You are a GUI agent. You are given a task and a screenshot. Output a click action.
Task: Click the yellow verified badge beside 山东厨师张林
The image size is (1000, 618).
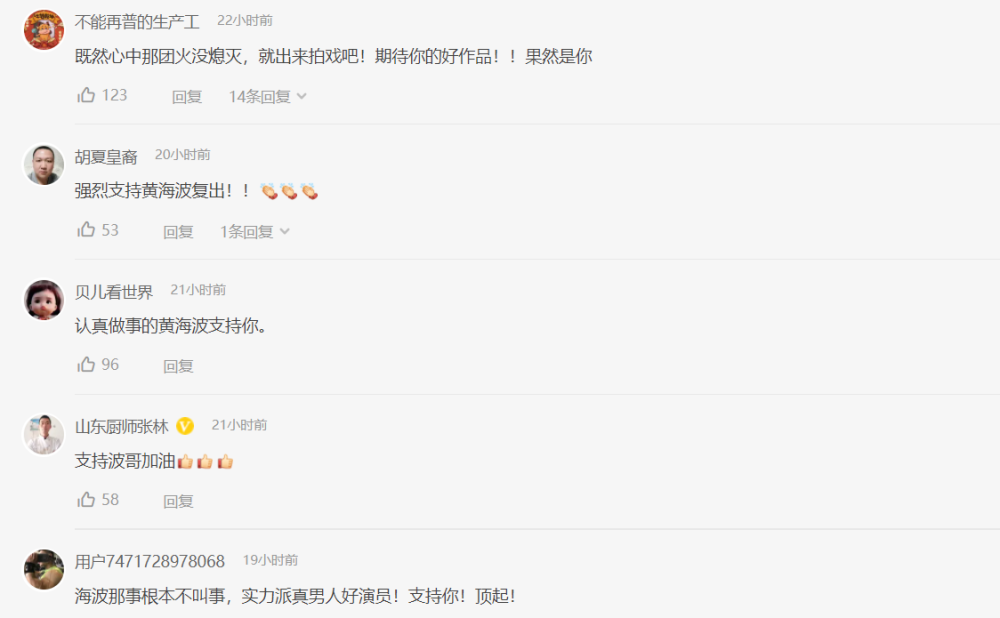[185, 425]
